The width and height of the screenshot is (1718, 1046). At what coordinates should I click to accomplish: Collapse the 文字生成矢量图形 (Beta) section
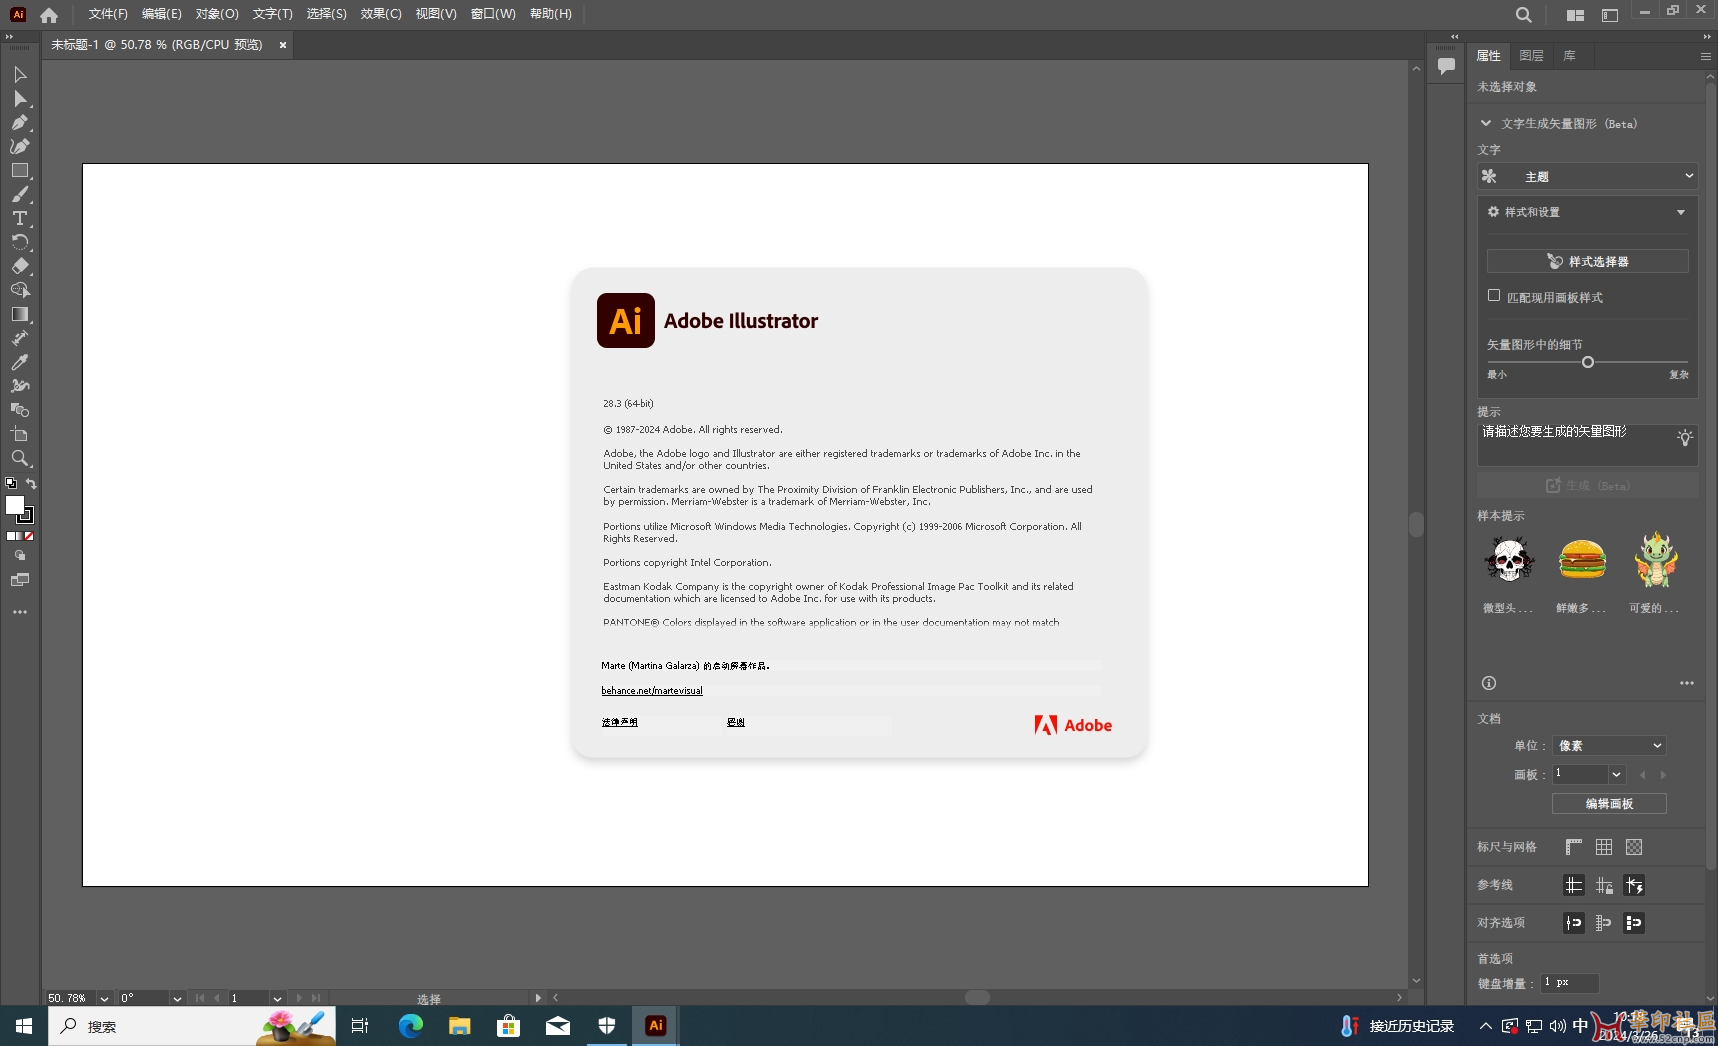(x=1486, y=124)
